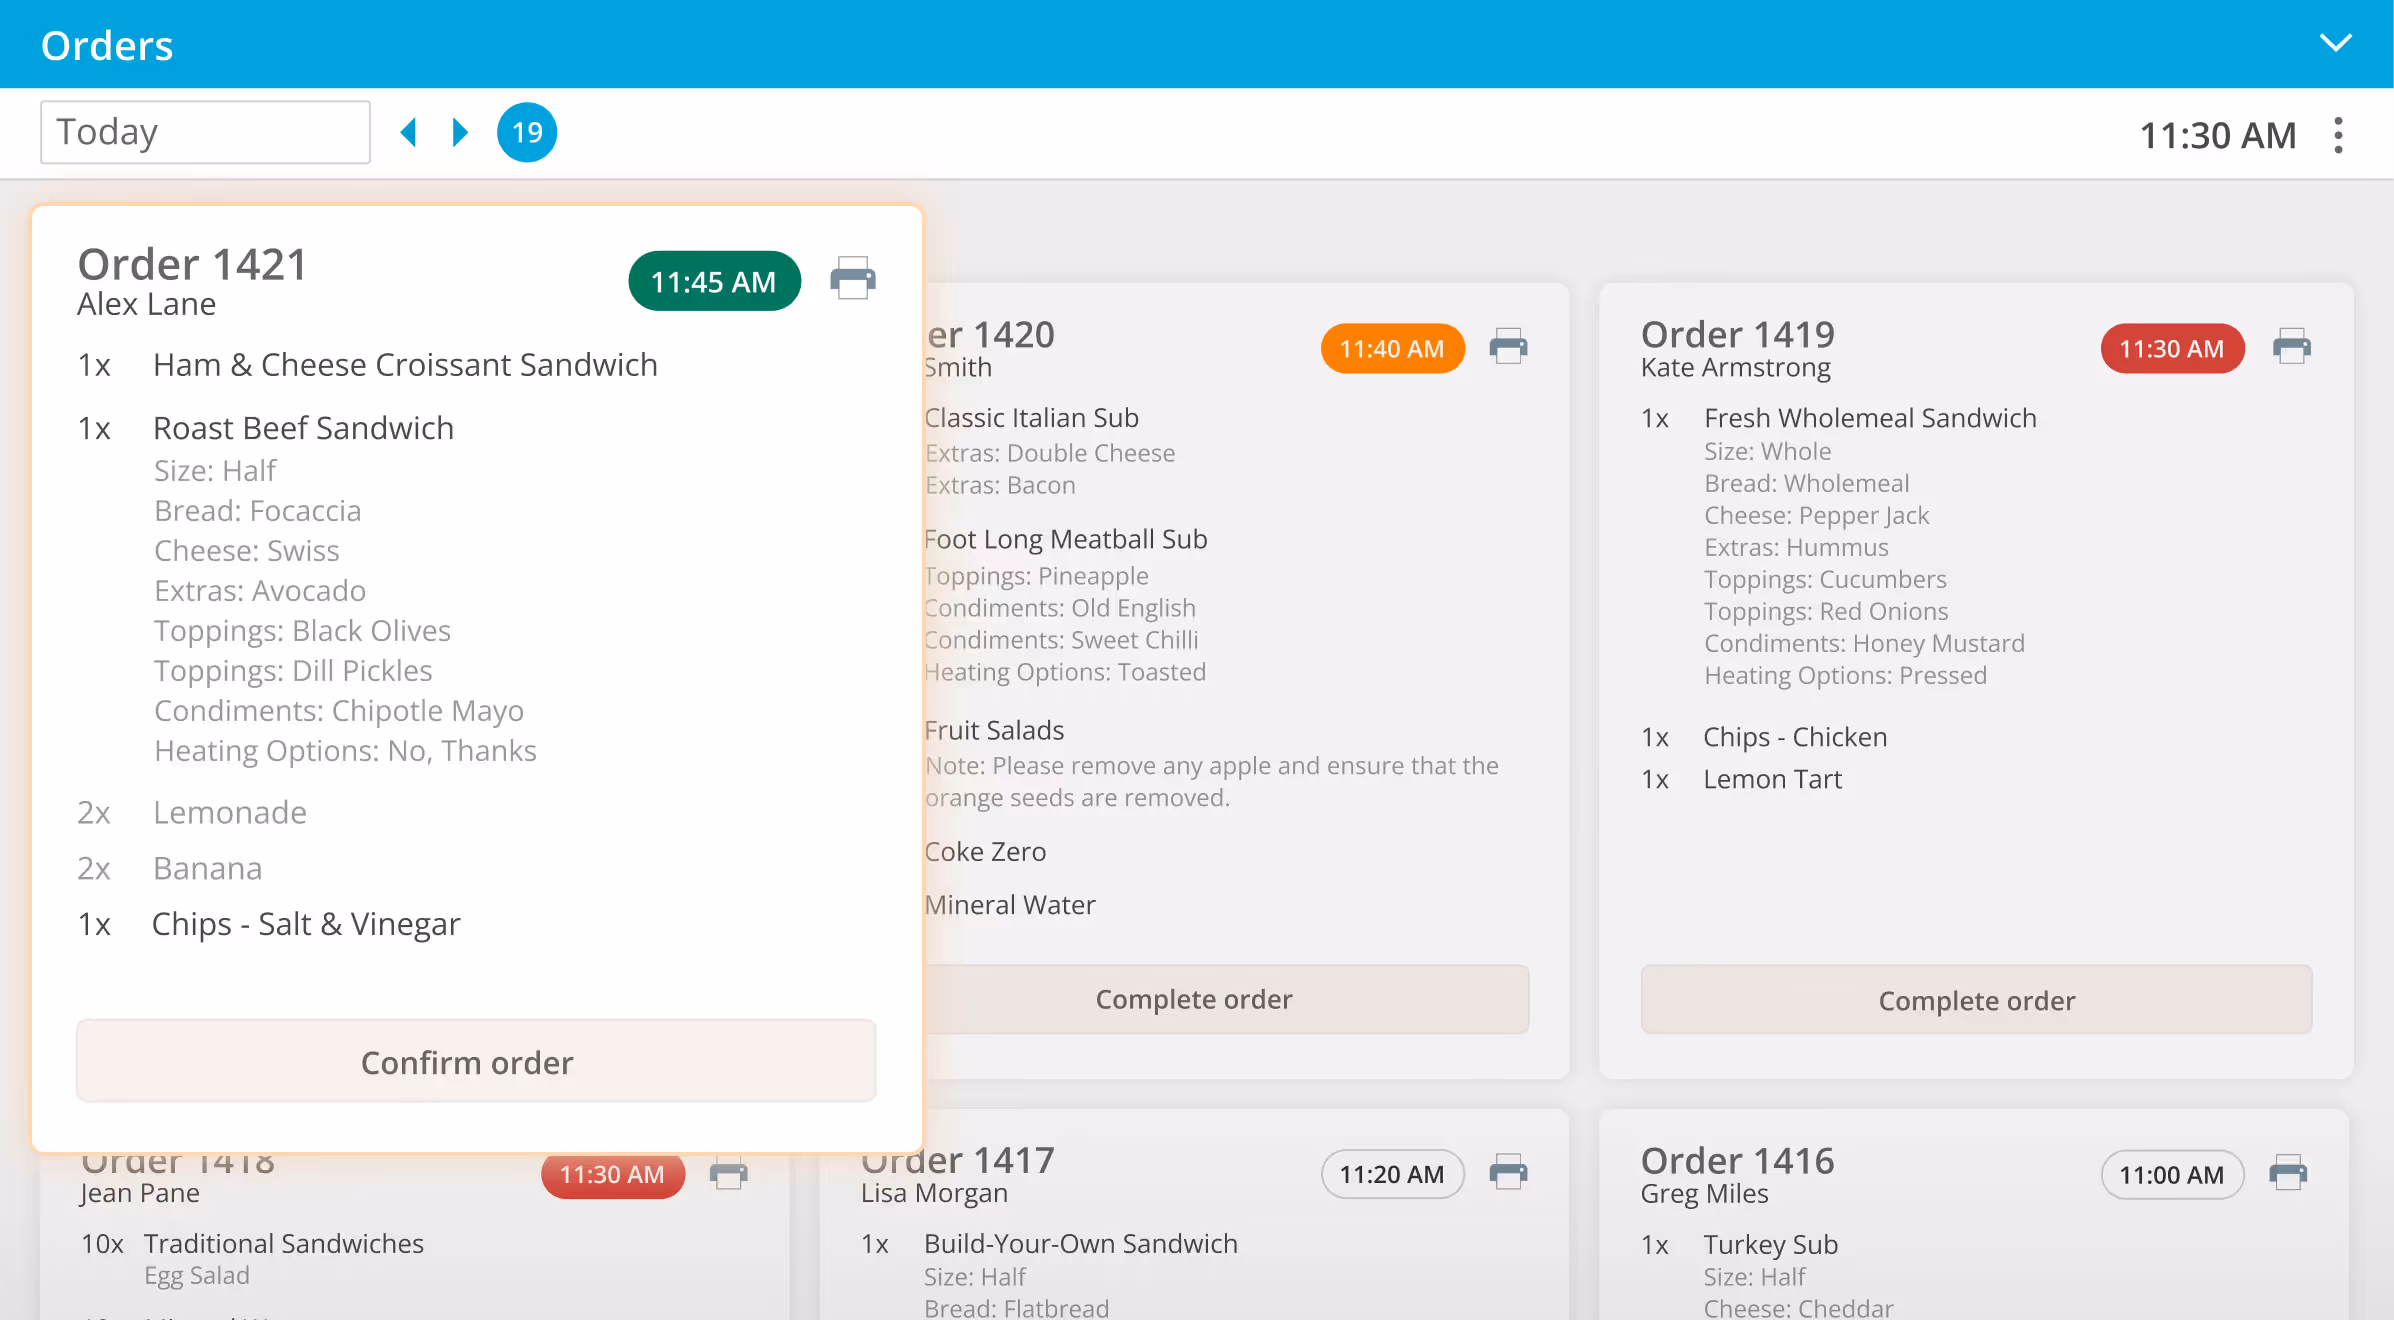This screenshot has height=1320, width=2394.
Task: Open the Today date selector
Action: pos(205,131)
